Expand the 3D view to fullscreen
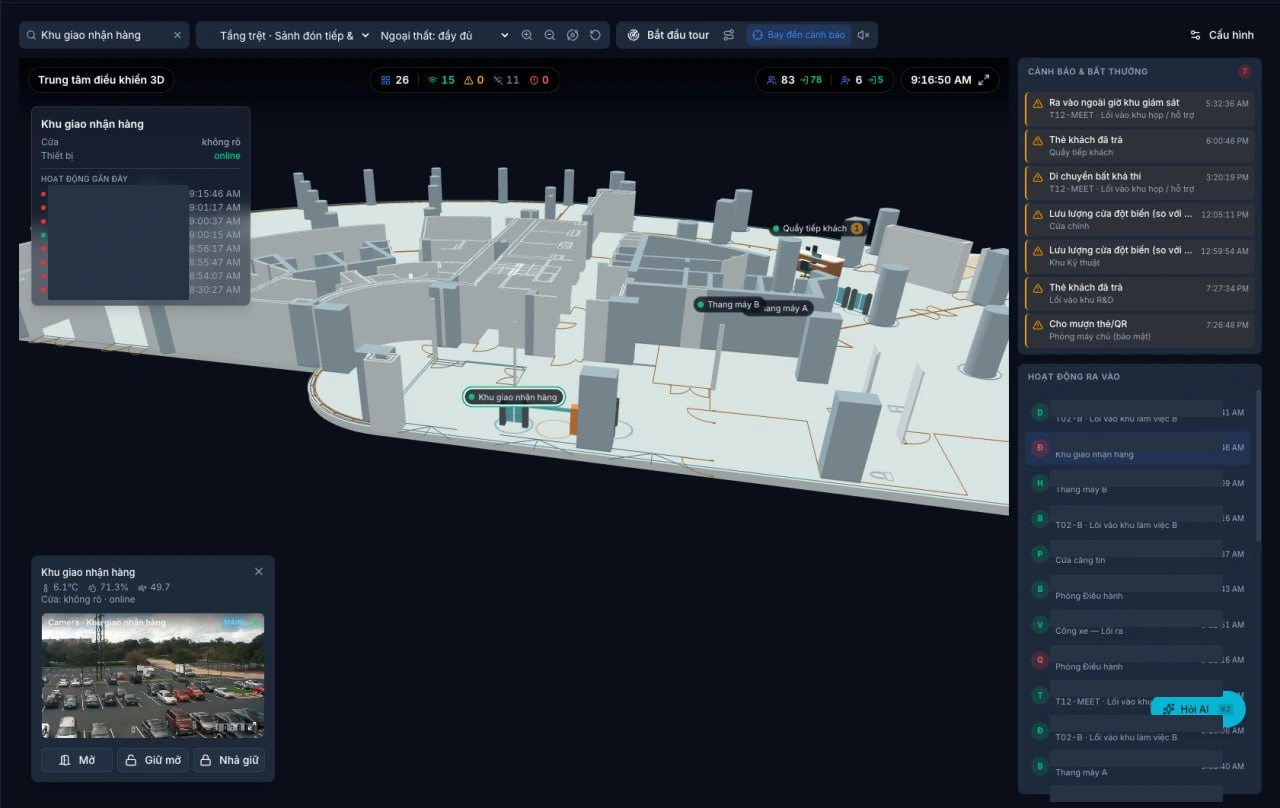Screen dimensions: 1280x808 (x=984, y=80)
